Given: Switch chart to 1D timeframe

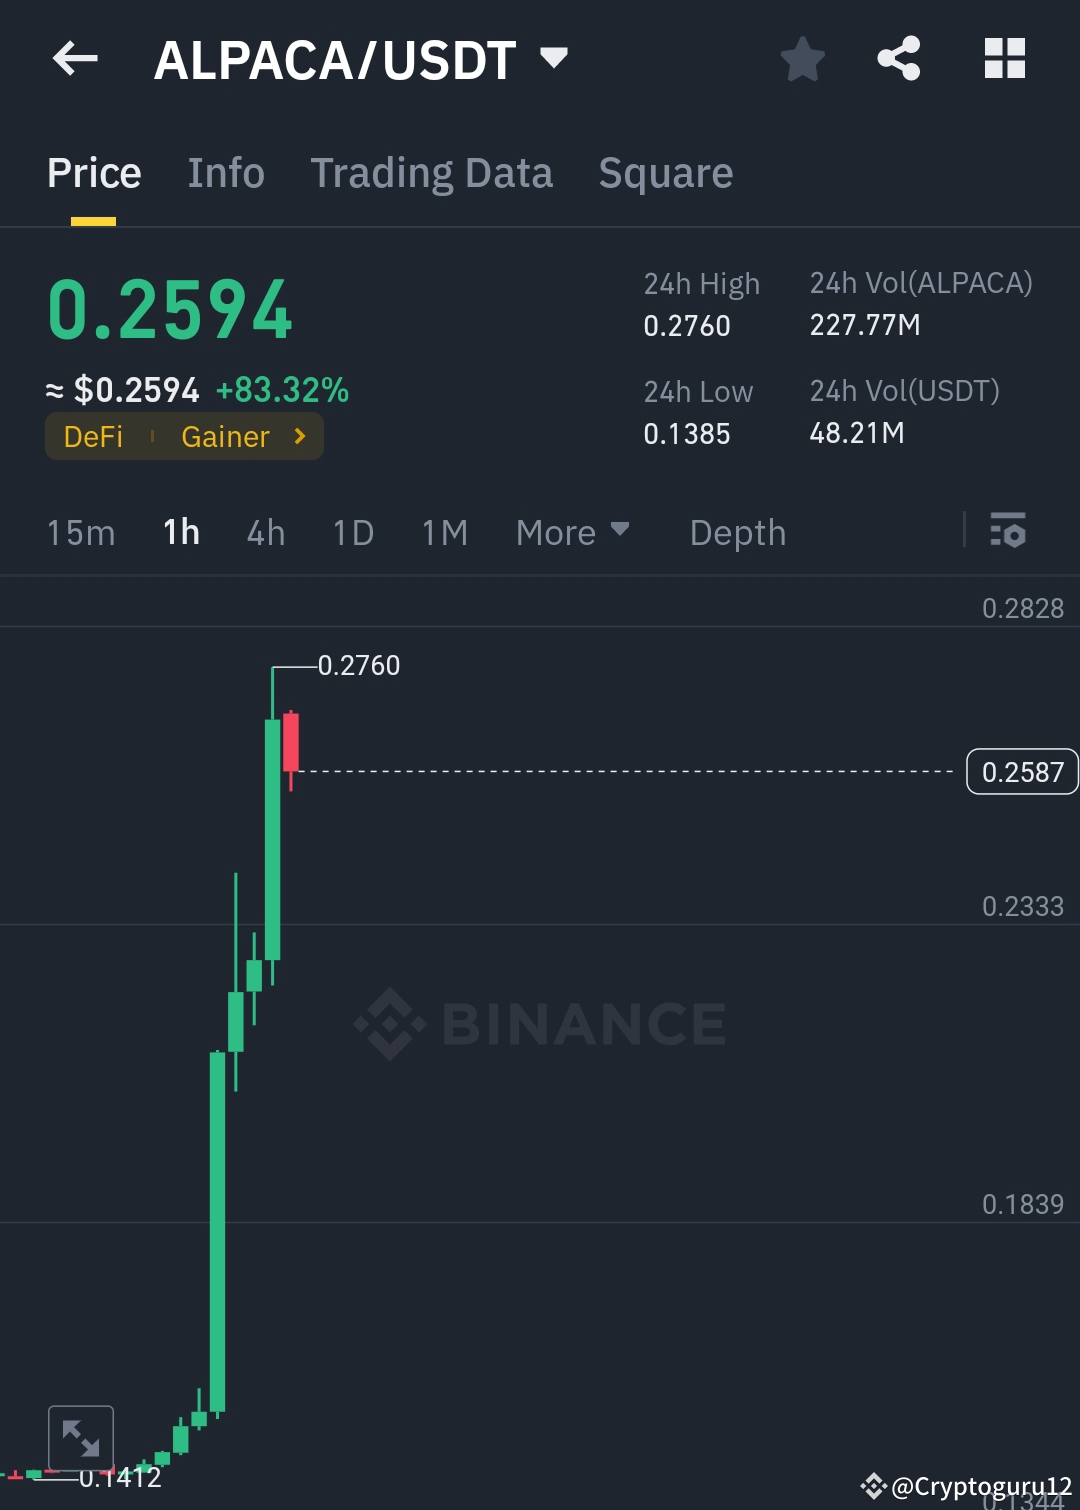Looking at the screenshot, I should click(x=352, y=533).
